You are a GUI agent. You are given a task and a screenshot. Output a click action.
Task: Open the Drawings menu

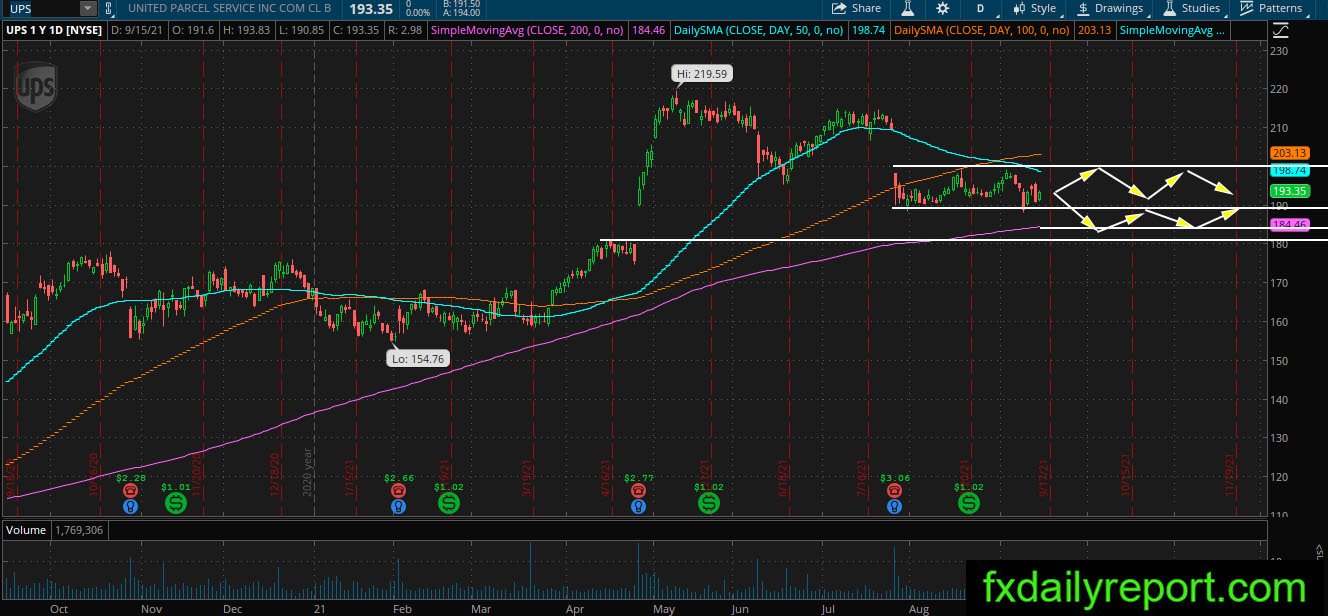(1111, 8)
